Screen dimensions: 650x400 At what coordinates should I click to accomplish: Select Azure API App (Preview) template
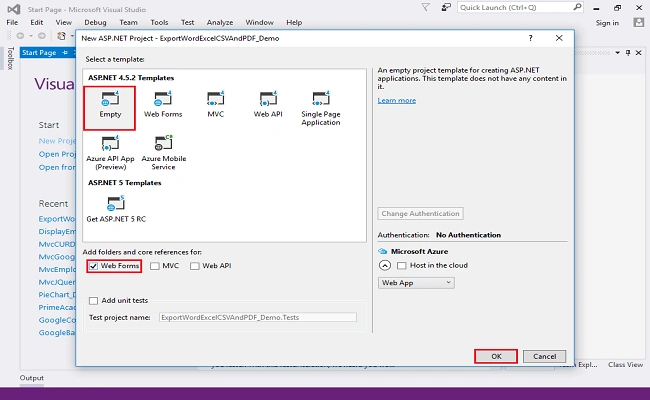(110, 153)
